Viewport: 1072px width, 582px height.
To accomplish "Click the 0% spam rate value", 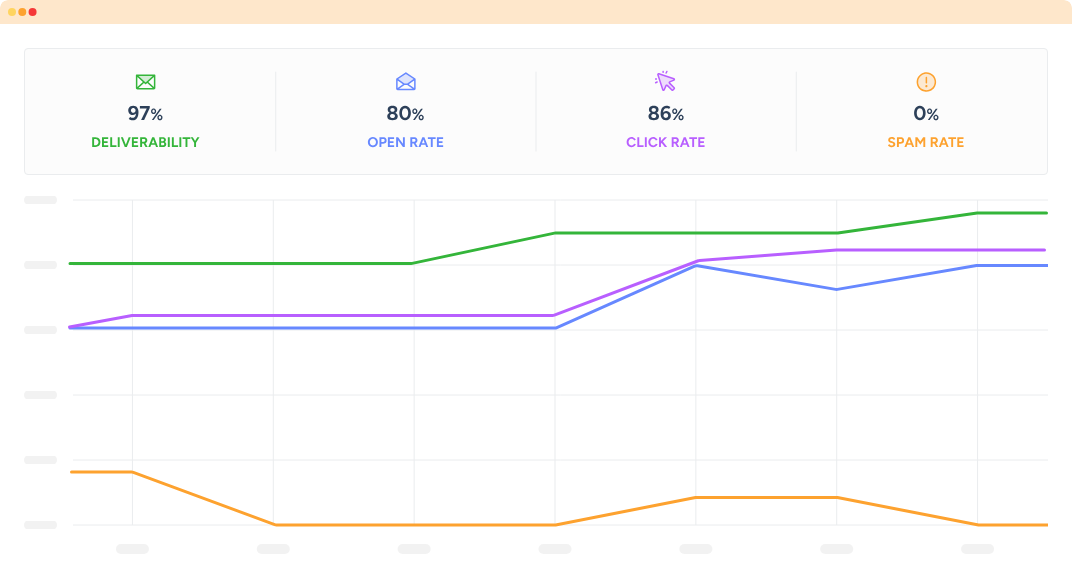I will click(926, 114).
